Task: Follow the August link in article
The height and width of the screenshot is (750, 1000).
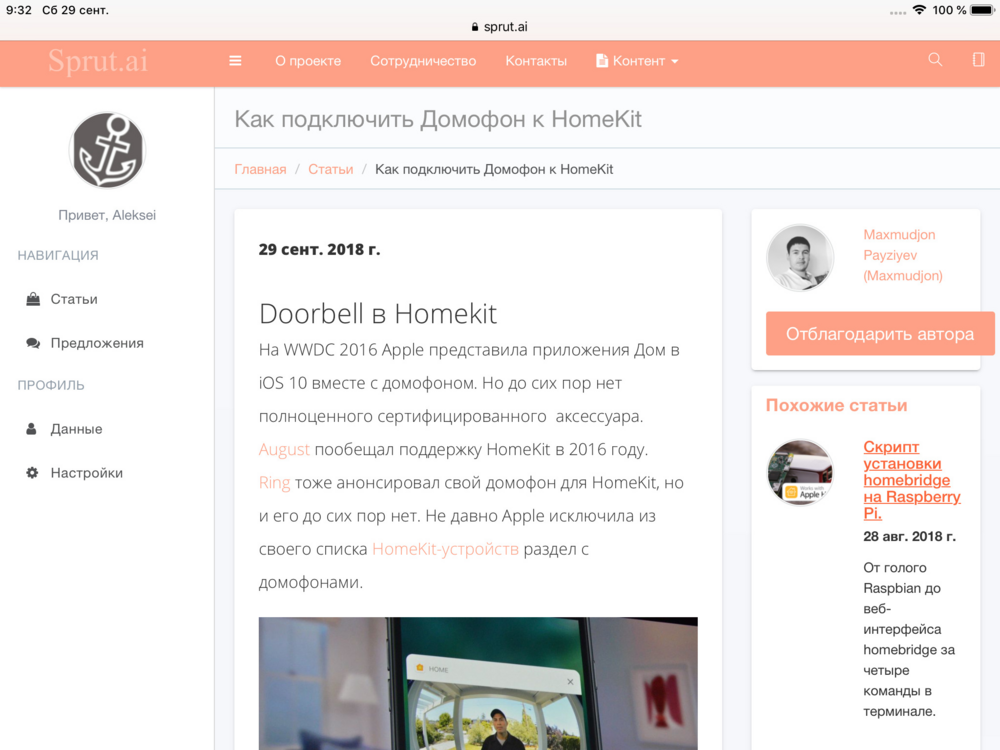Action: [x=284, y=450]
